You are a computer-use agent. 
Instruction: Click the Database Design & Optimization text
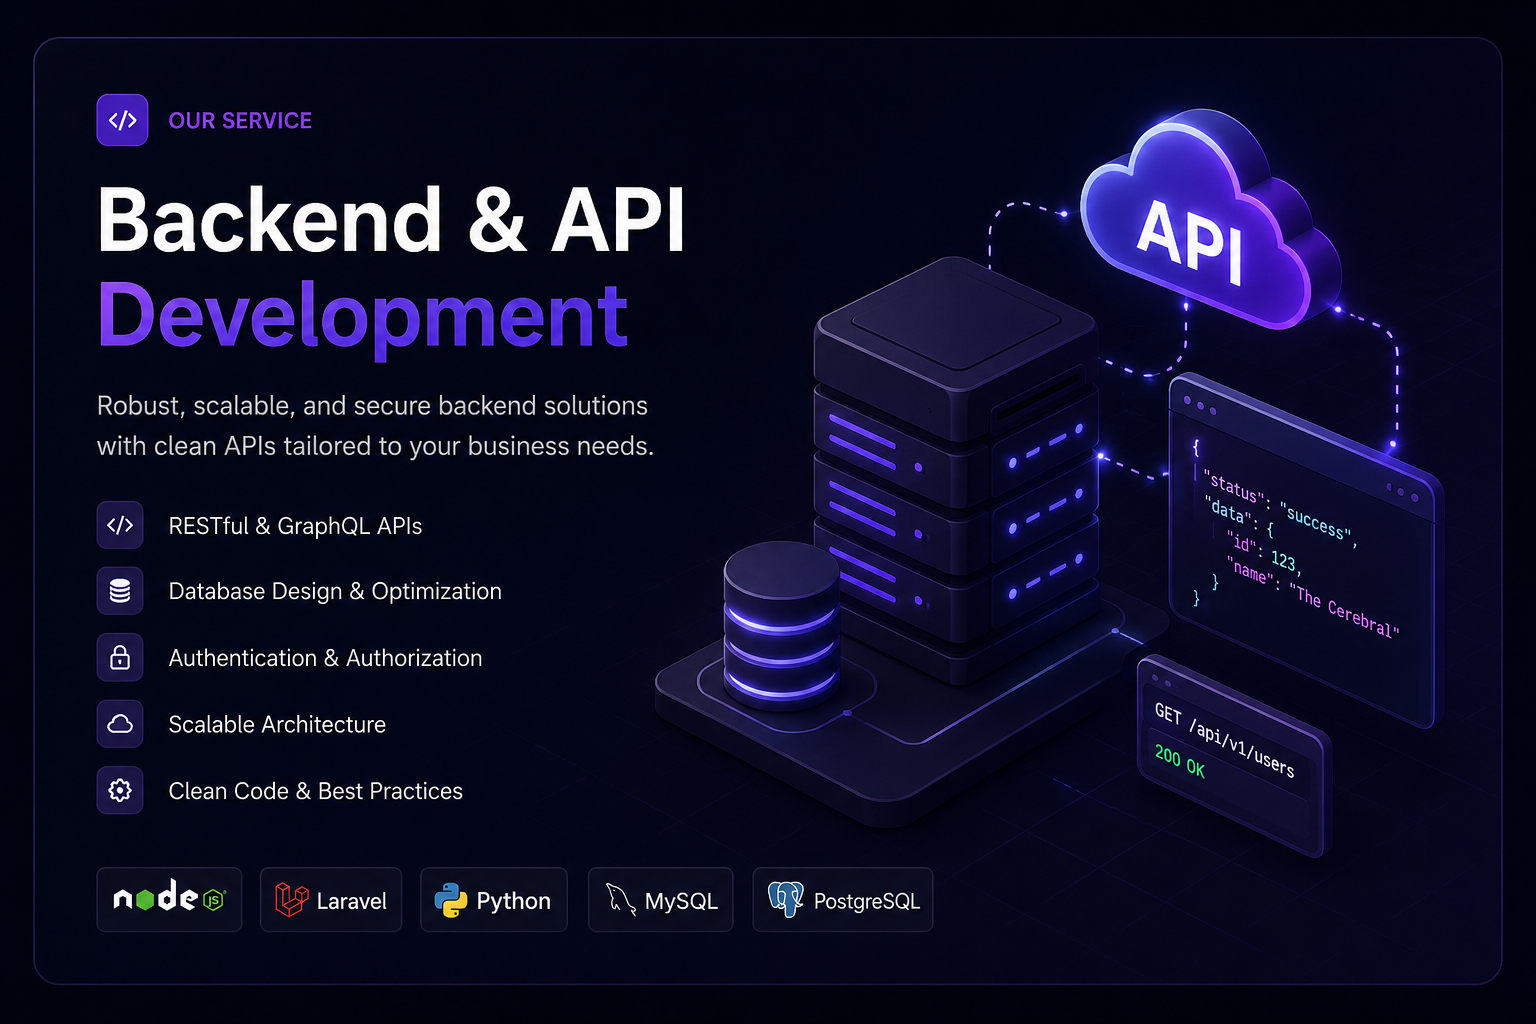click(x=335, y=591)
